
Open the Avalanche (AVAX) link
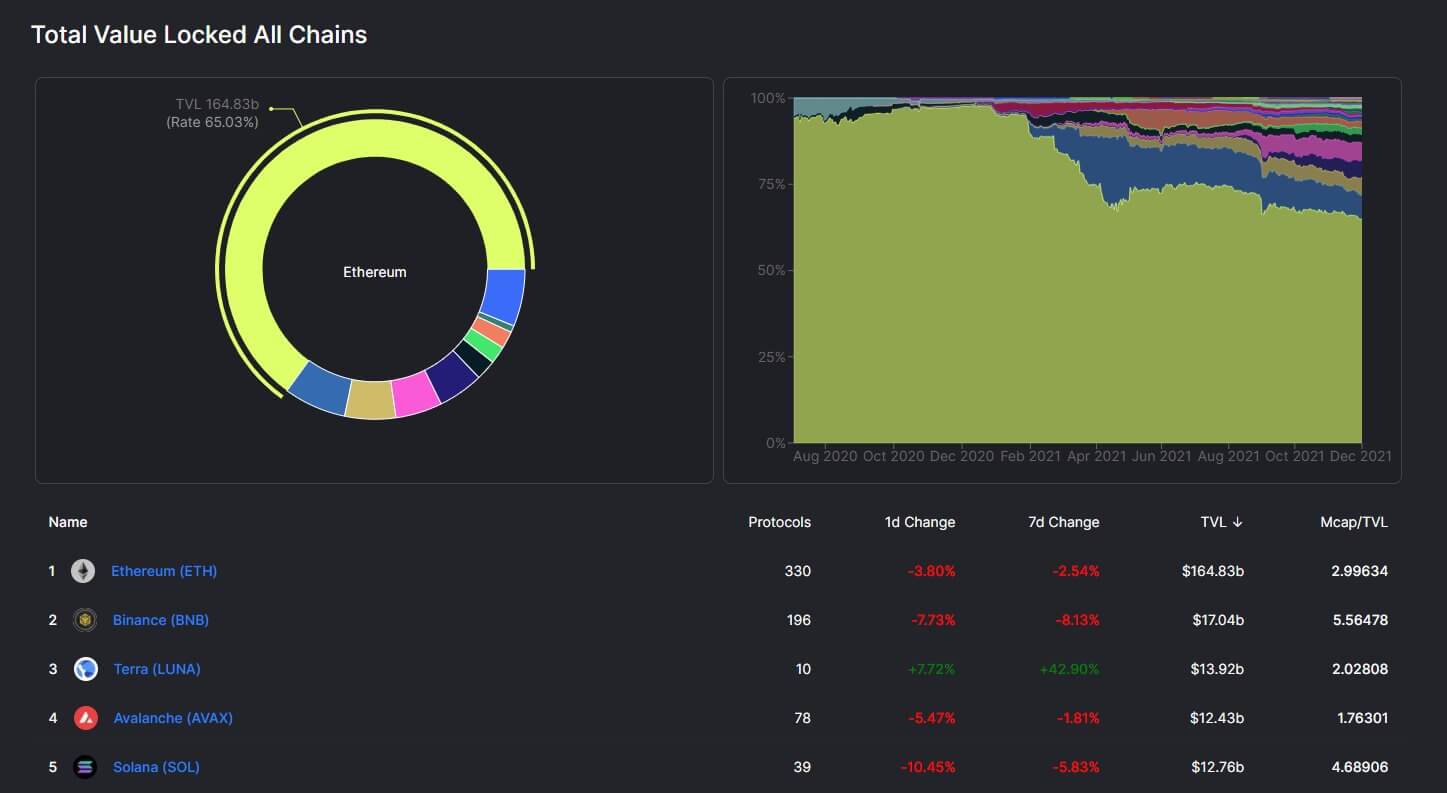pyautogui.click(x=173, y=718)
